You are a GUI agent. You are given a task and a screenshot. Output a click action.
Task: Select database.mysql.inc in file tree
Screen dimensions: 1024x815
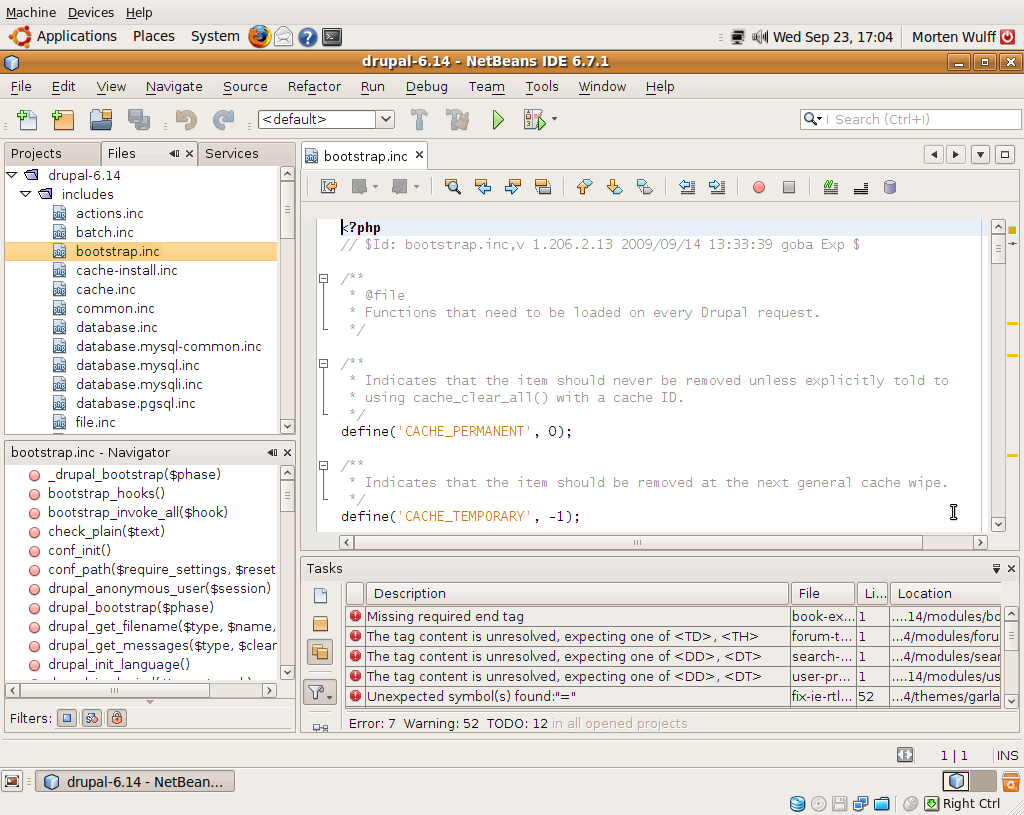click(x=138, y=365)
